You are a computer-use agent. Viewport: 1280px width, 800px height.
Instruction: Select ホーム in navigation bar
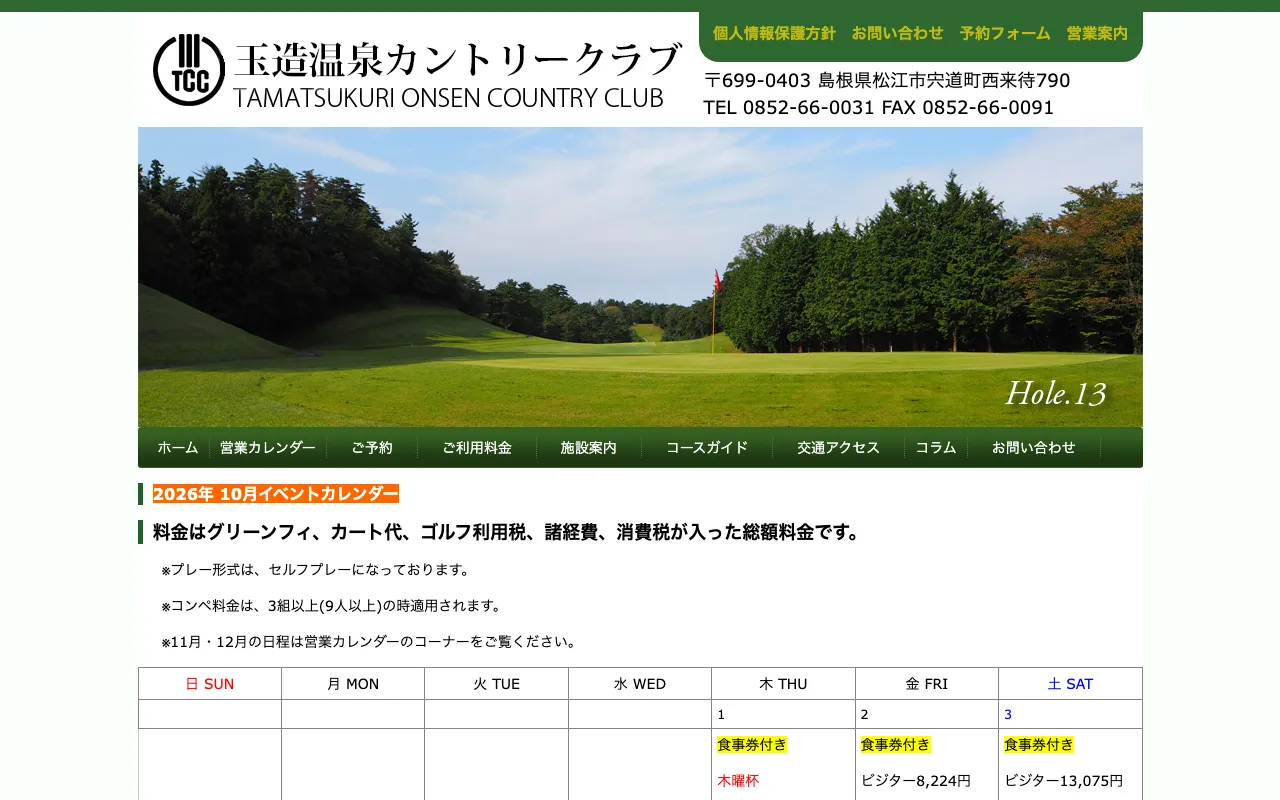[x=178, y=448]
